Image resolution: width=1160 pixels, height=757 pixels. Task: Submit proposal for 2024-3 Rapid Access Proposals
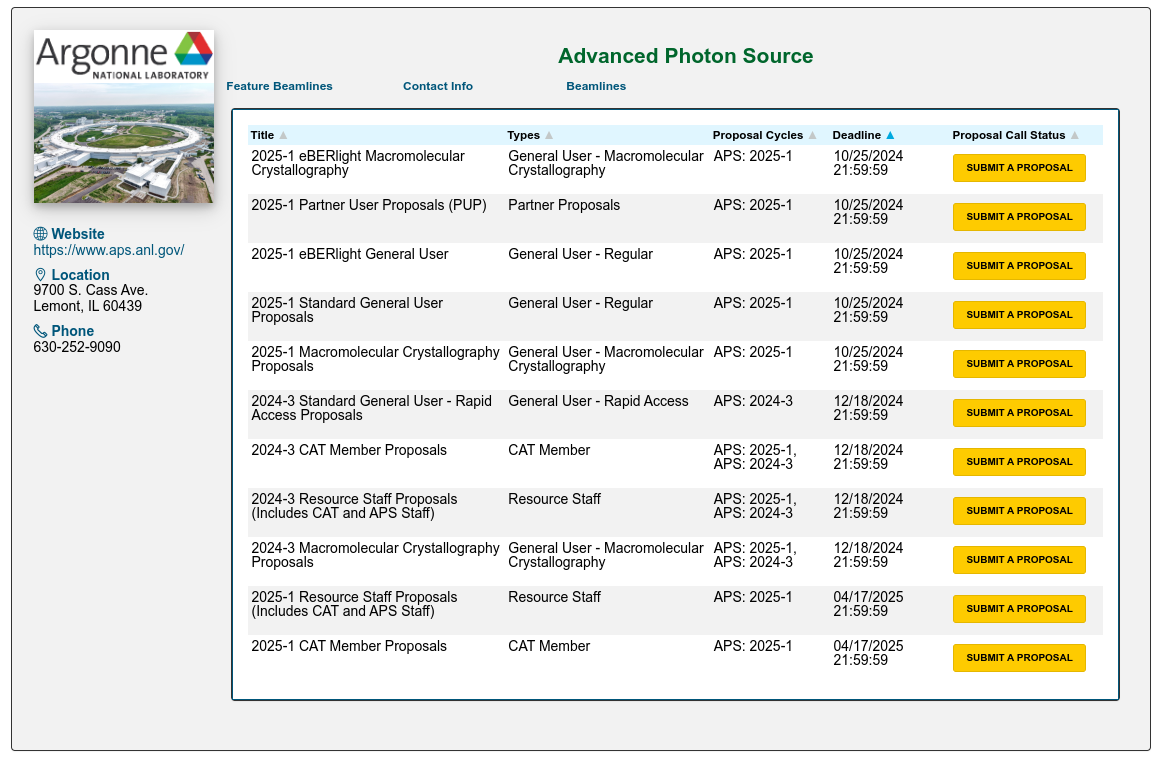pos(1019,413)
